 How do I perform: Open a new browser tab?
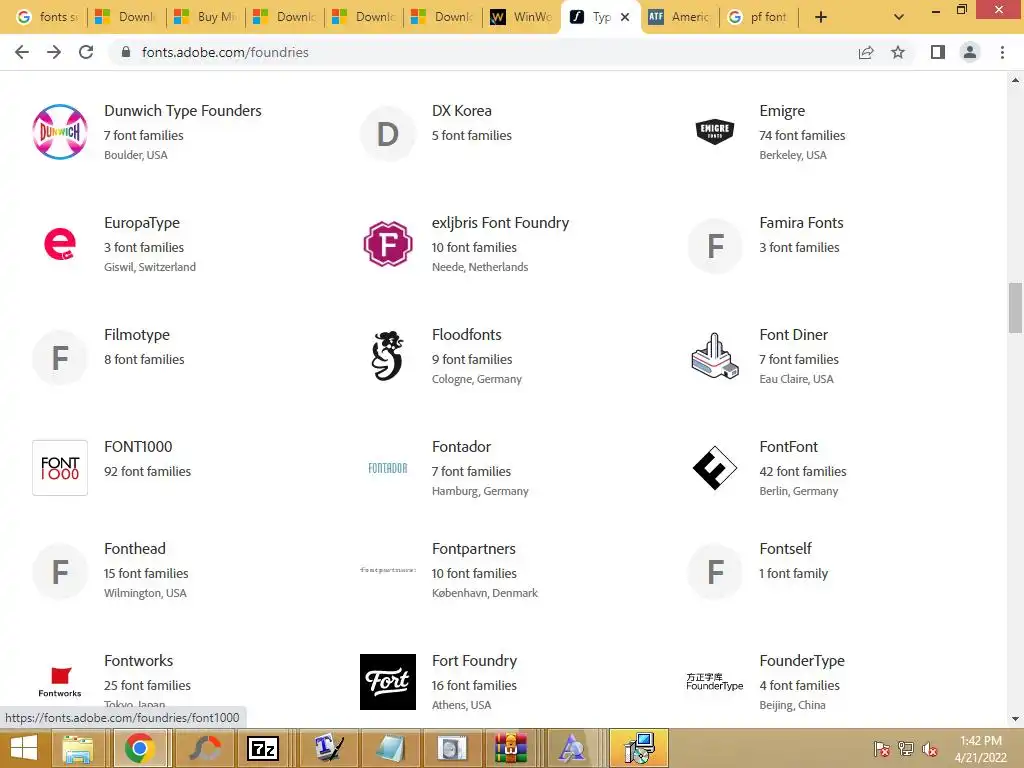(x=821, y=17)
